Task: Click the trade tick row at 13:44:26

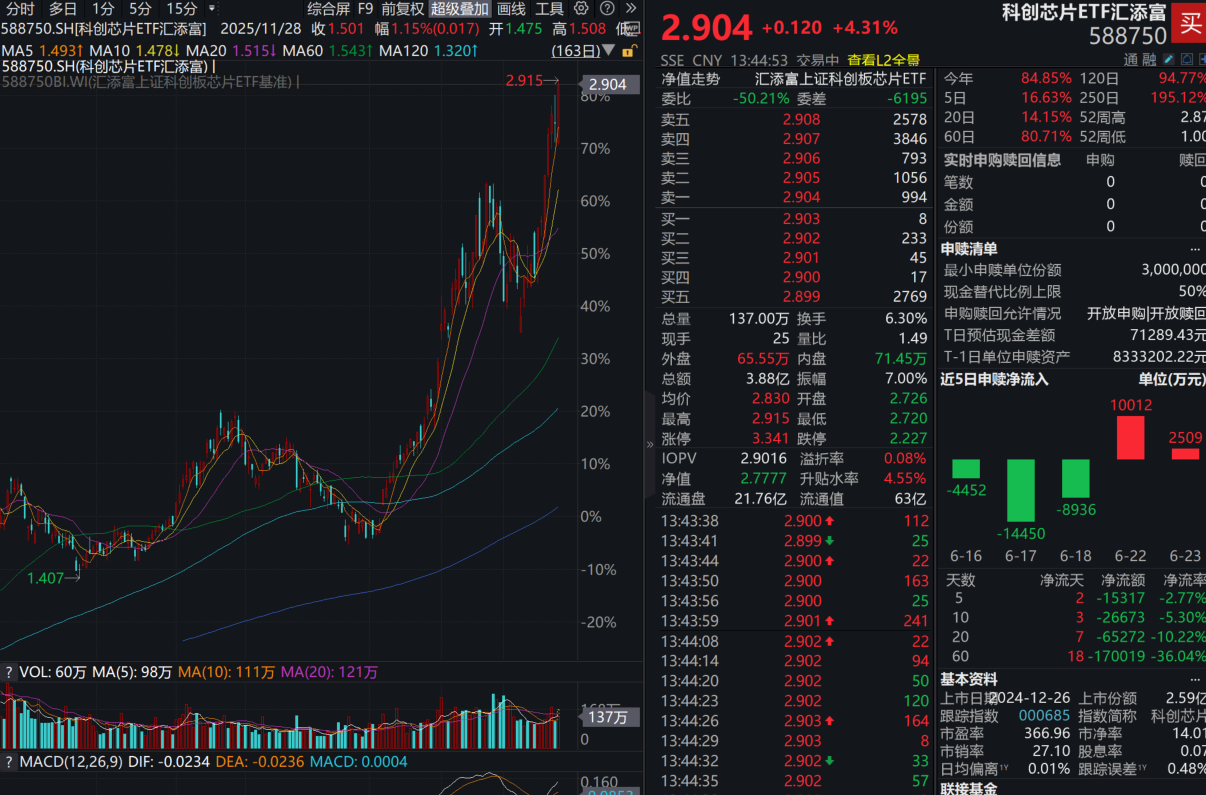Action: click(795, 720)
